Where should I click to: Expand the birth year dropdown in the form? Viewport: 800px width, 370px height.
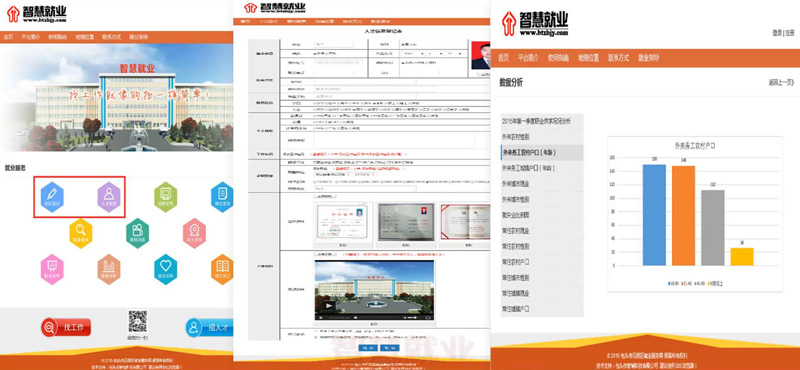point(412,54)
